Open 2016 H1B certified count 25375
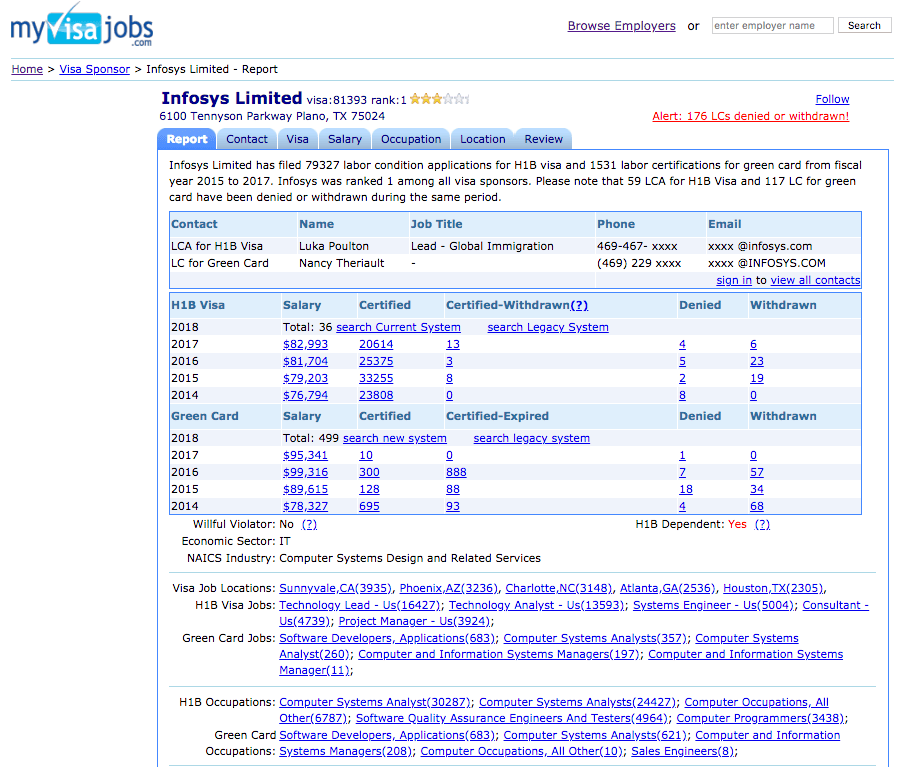This screenshot has height=767, width=921. click(x=376, y=361)
